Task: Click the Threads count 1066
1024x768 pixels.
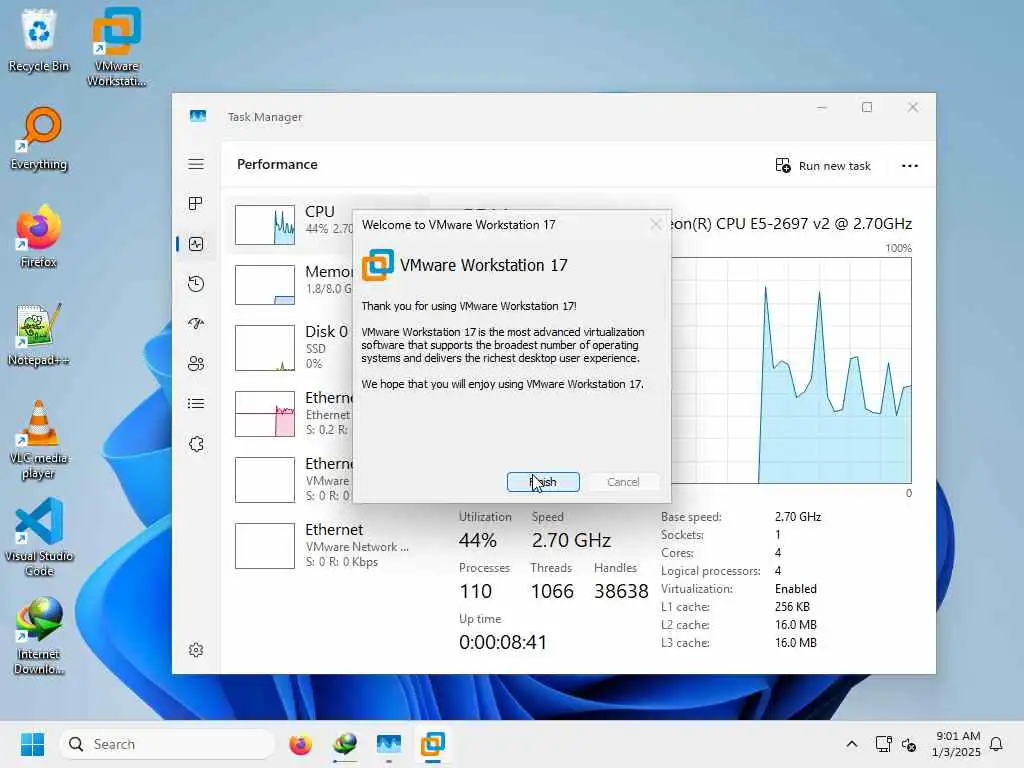Action: click(x=552, y=592)
